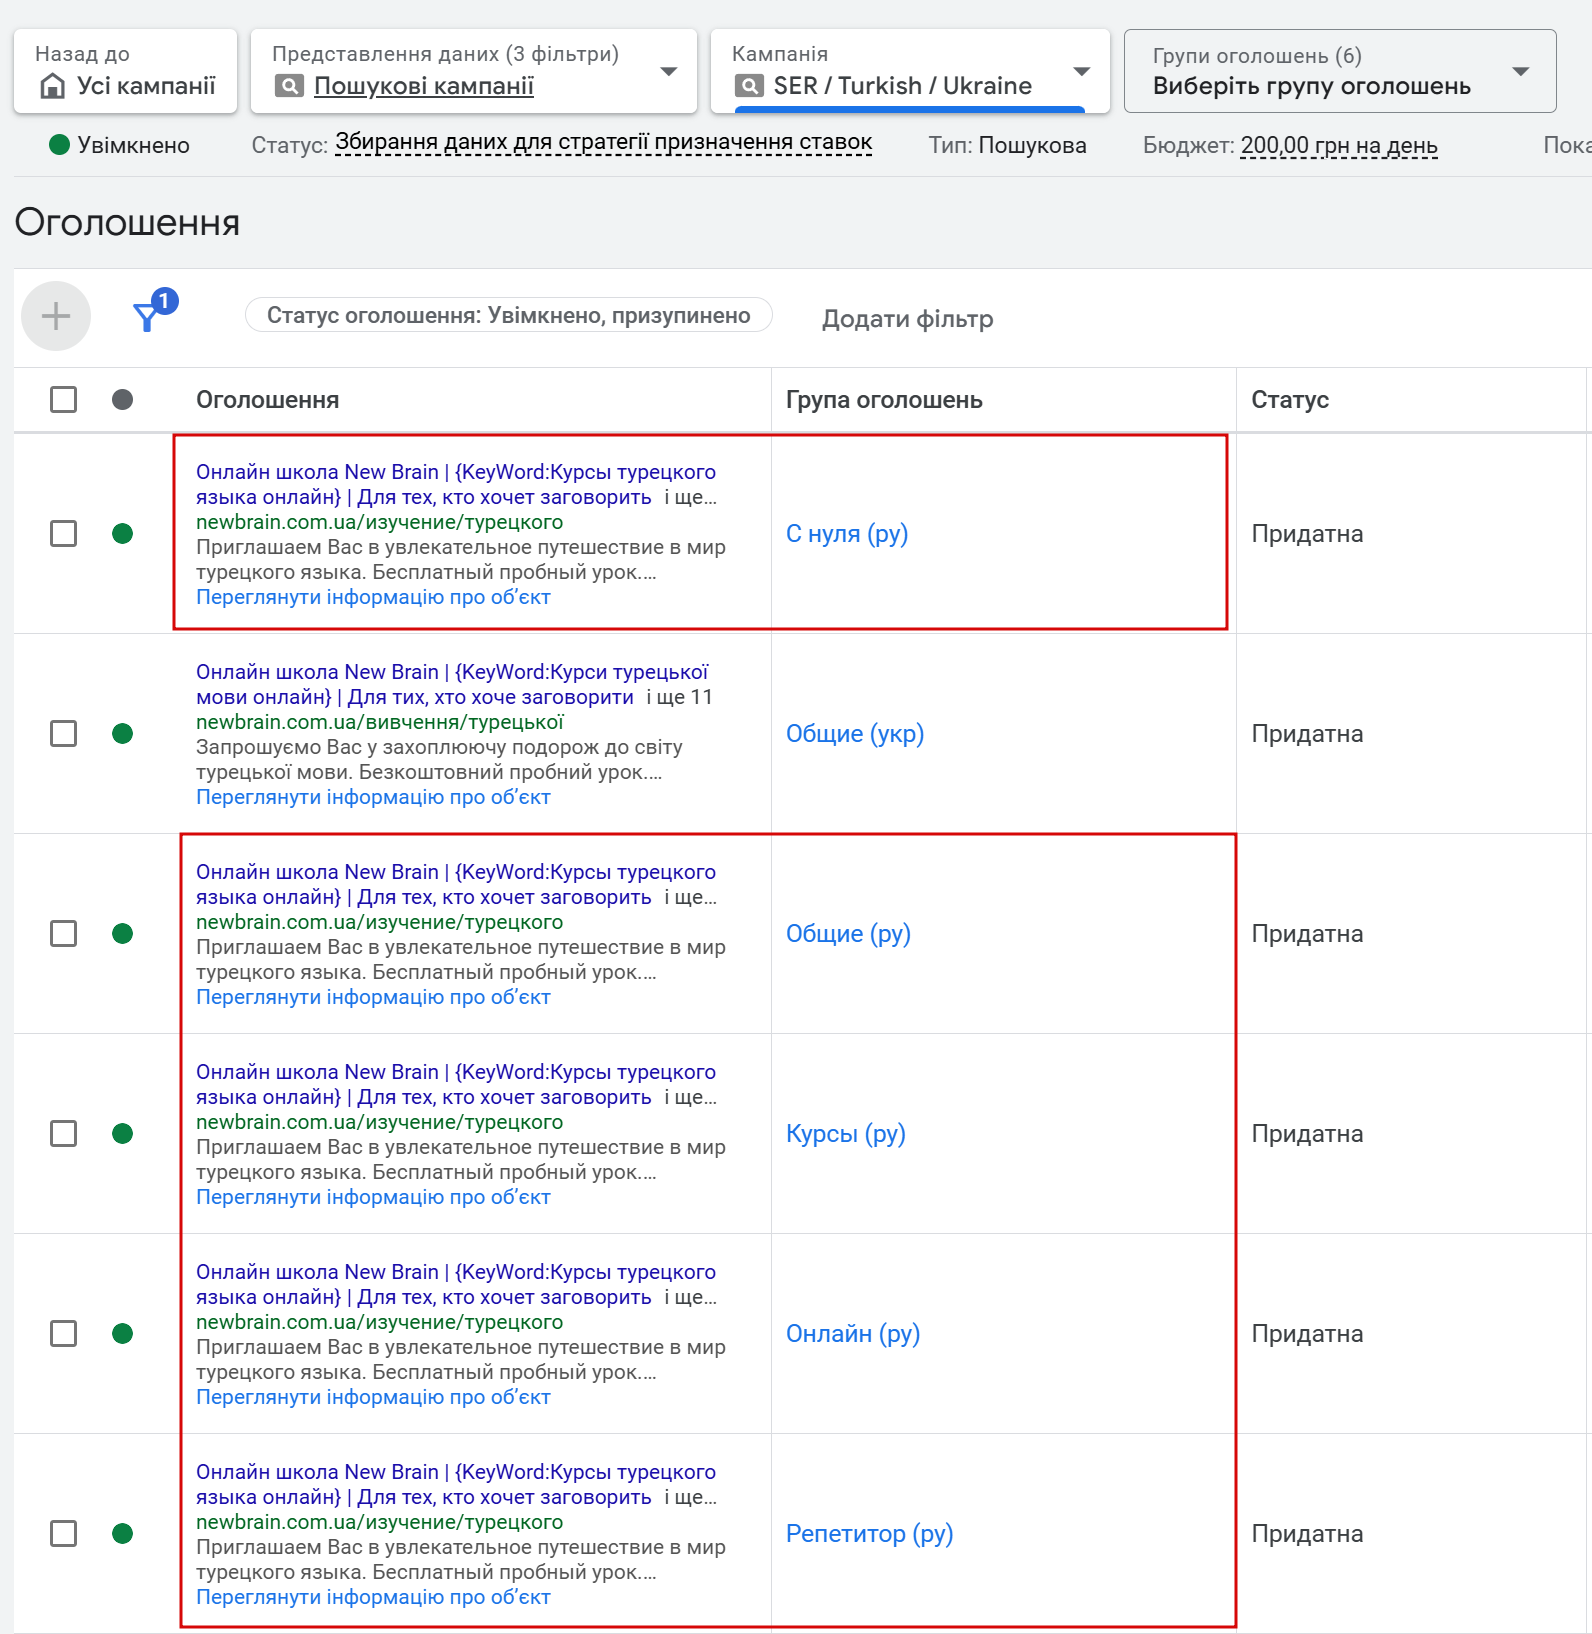Screen dimensions: 1592x1634
Task: Open Пошукові кампанії data view
Action: point(424,86)
